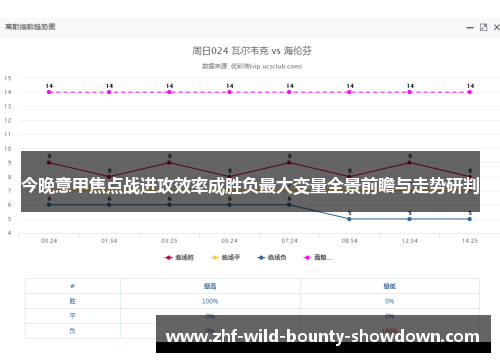Select the red 9 point at 12:54

(x=409, y=163)
